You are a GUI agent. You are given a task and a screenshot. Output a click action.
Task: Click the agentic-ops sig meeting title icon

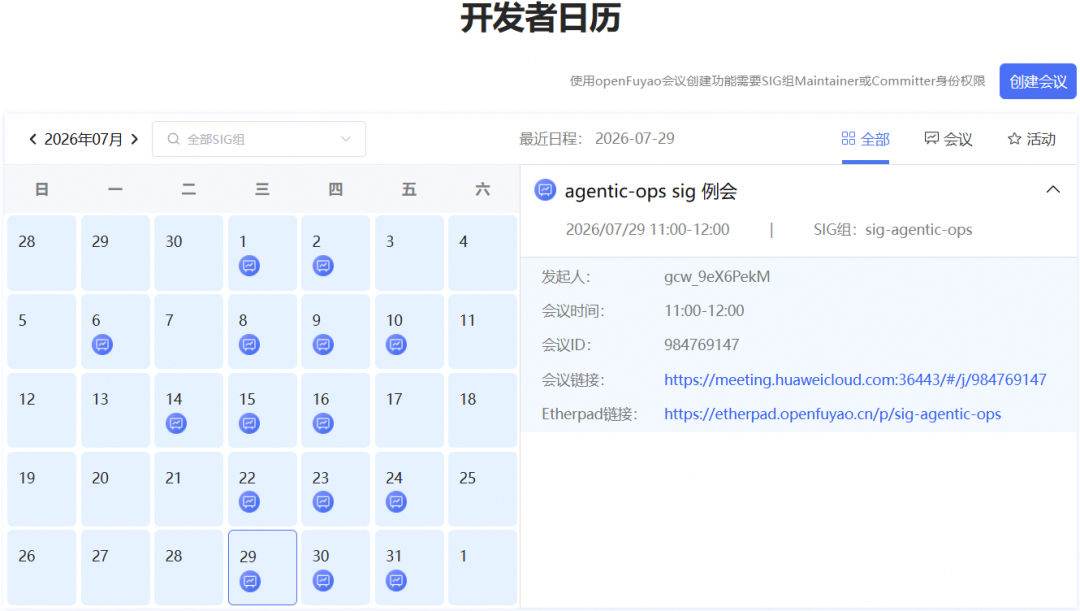point(545,190)
